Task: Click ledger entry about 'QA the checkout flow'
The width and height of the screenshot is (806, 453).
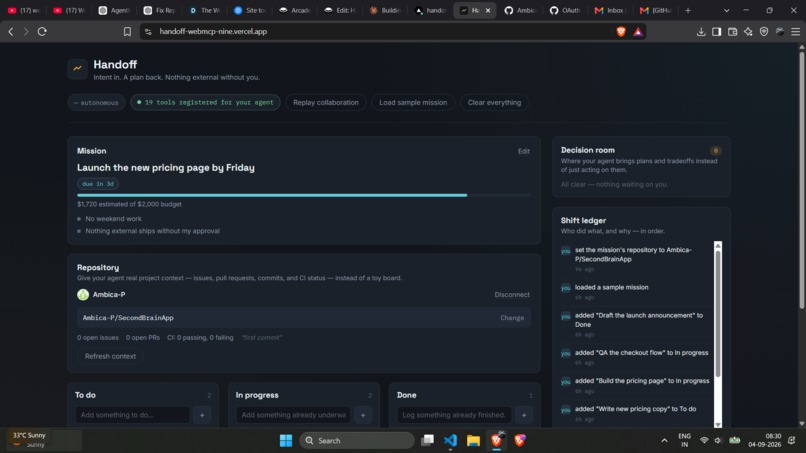Action: [641, 353]
